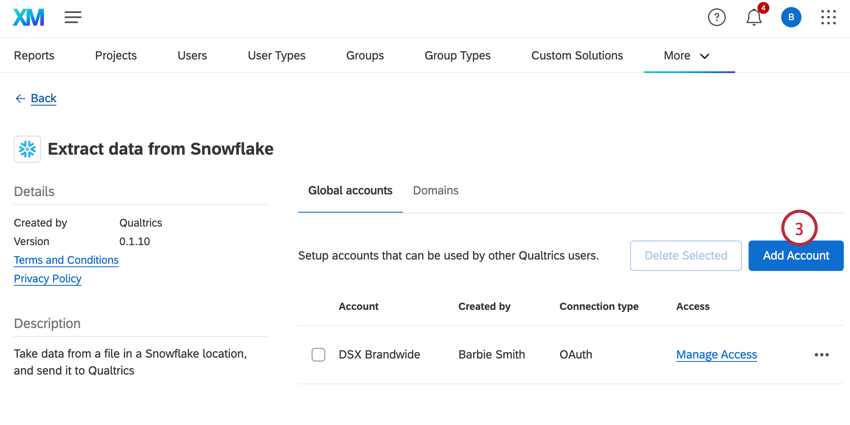Viewport: 850px width, 425px height.
Task: Open the Projects menu item
Action: click(116, 56)
